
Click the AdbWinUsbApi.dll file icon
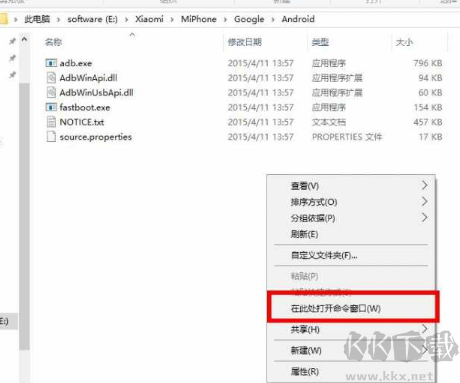(x=51, y=92)
